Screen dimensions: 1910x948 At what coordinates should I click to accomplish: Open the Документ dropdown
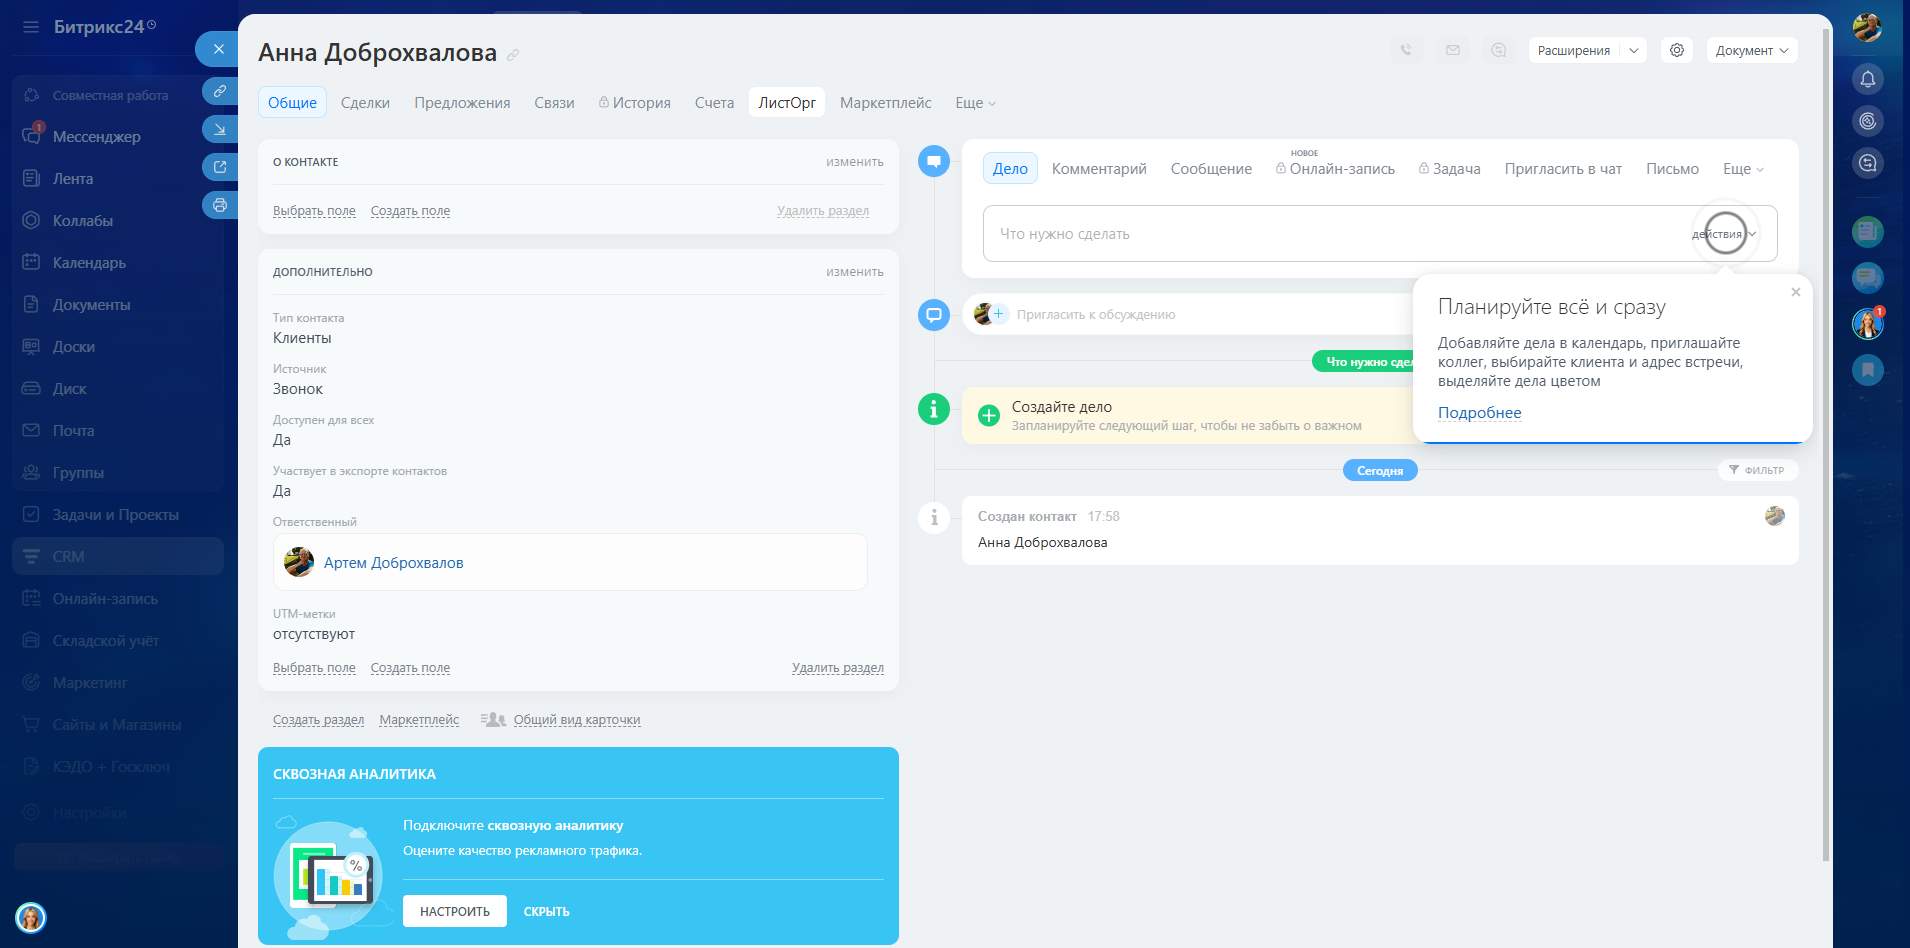[x=1751, y=50]
